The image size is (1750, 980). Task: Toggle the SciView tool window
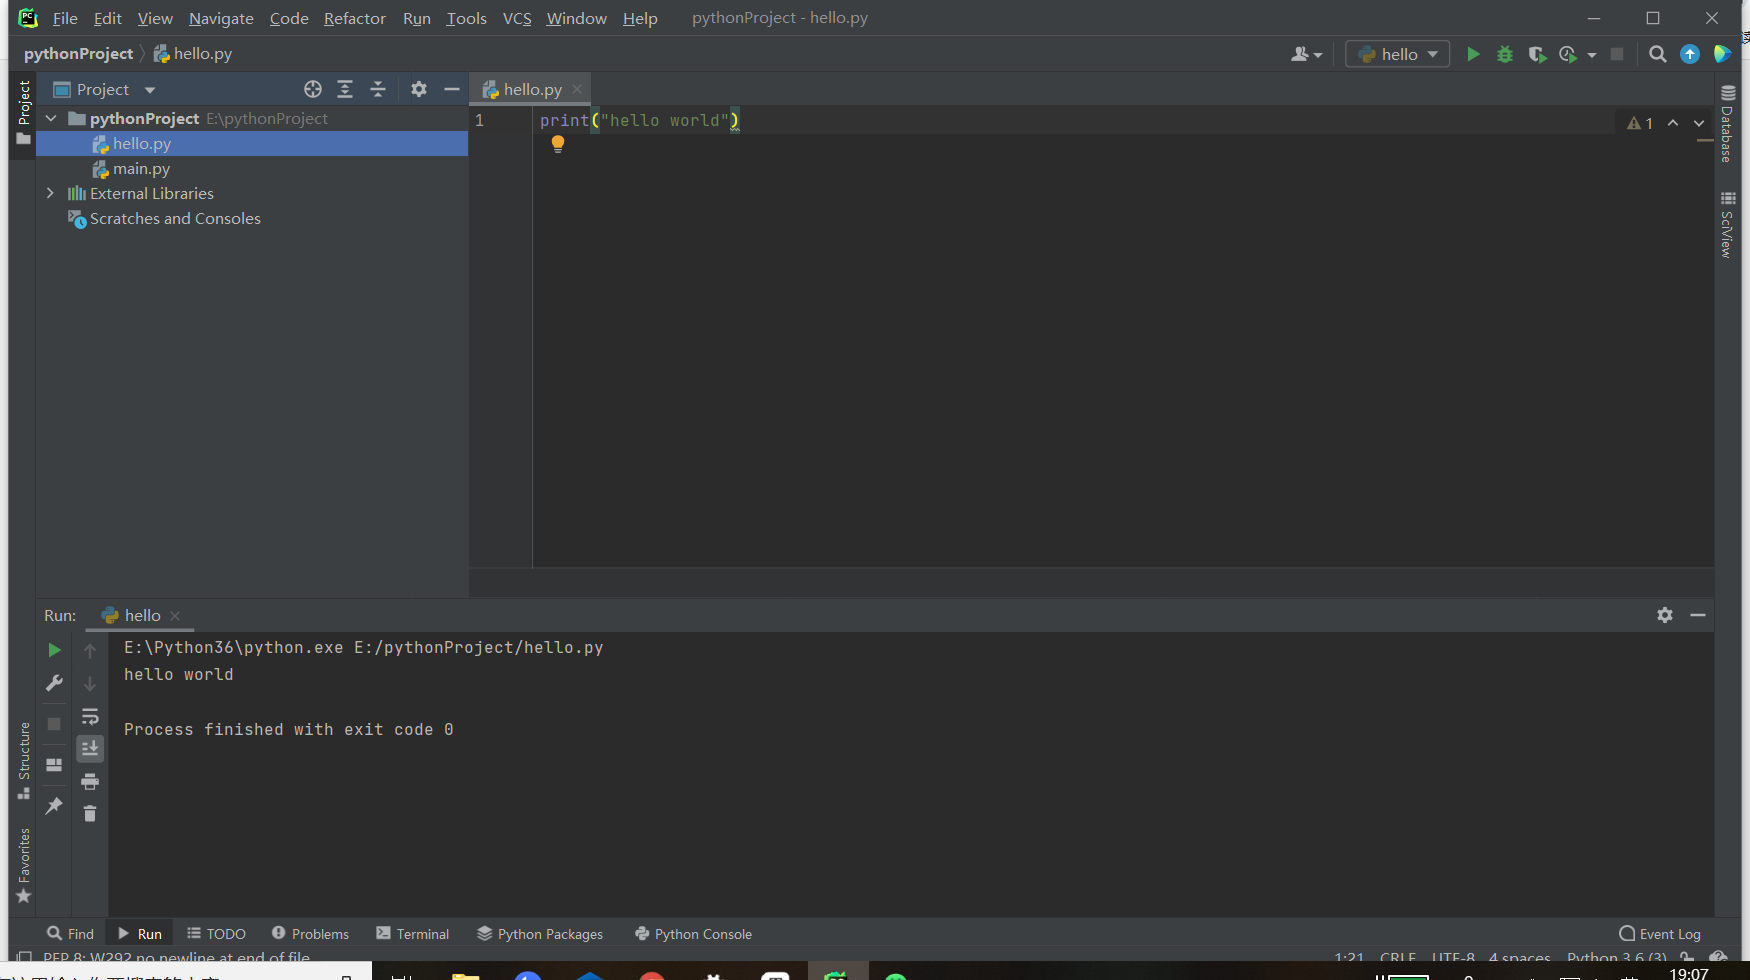[x=1727, y=225]
